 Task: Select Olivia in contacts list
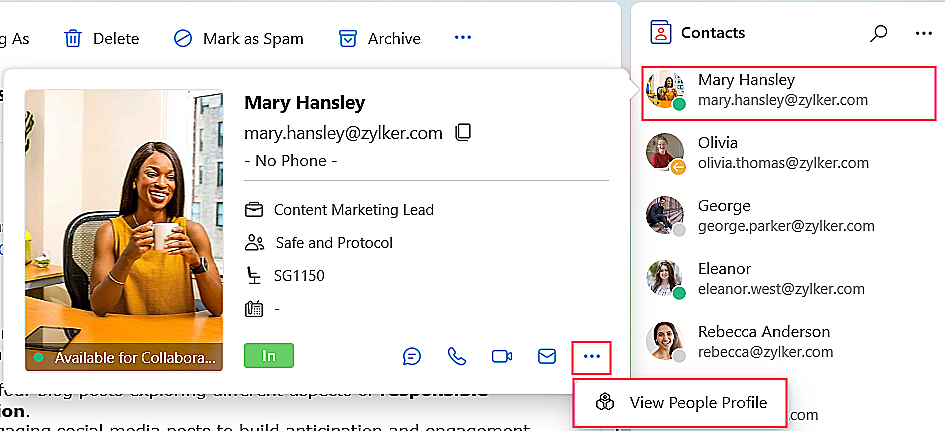click(x=788, y=153)
